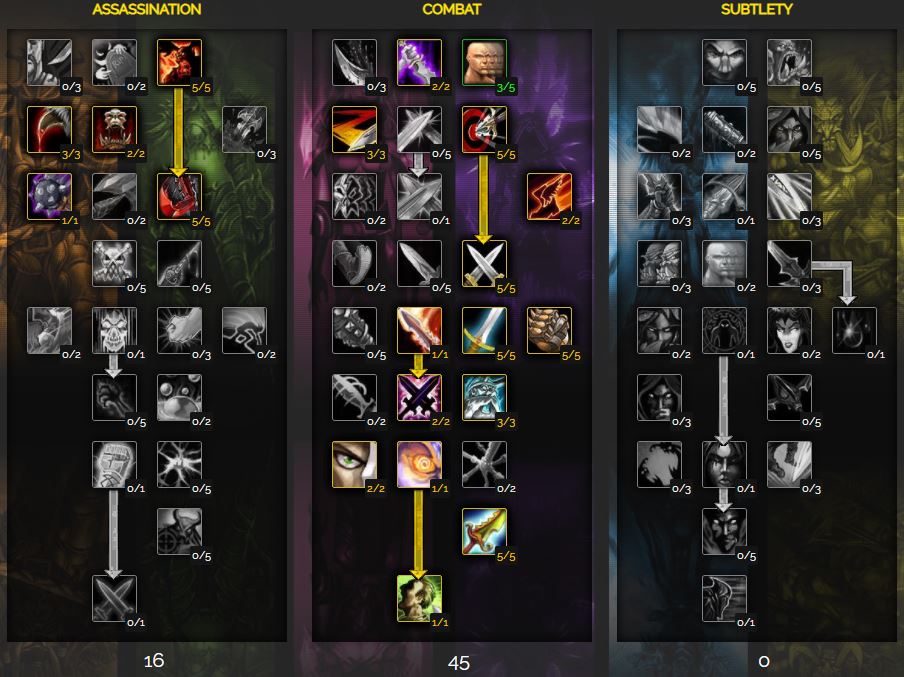Add a point to green-bordered 3/5 face talent
Screen dimensions: 904x677
click(x=484, y=62)
